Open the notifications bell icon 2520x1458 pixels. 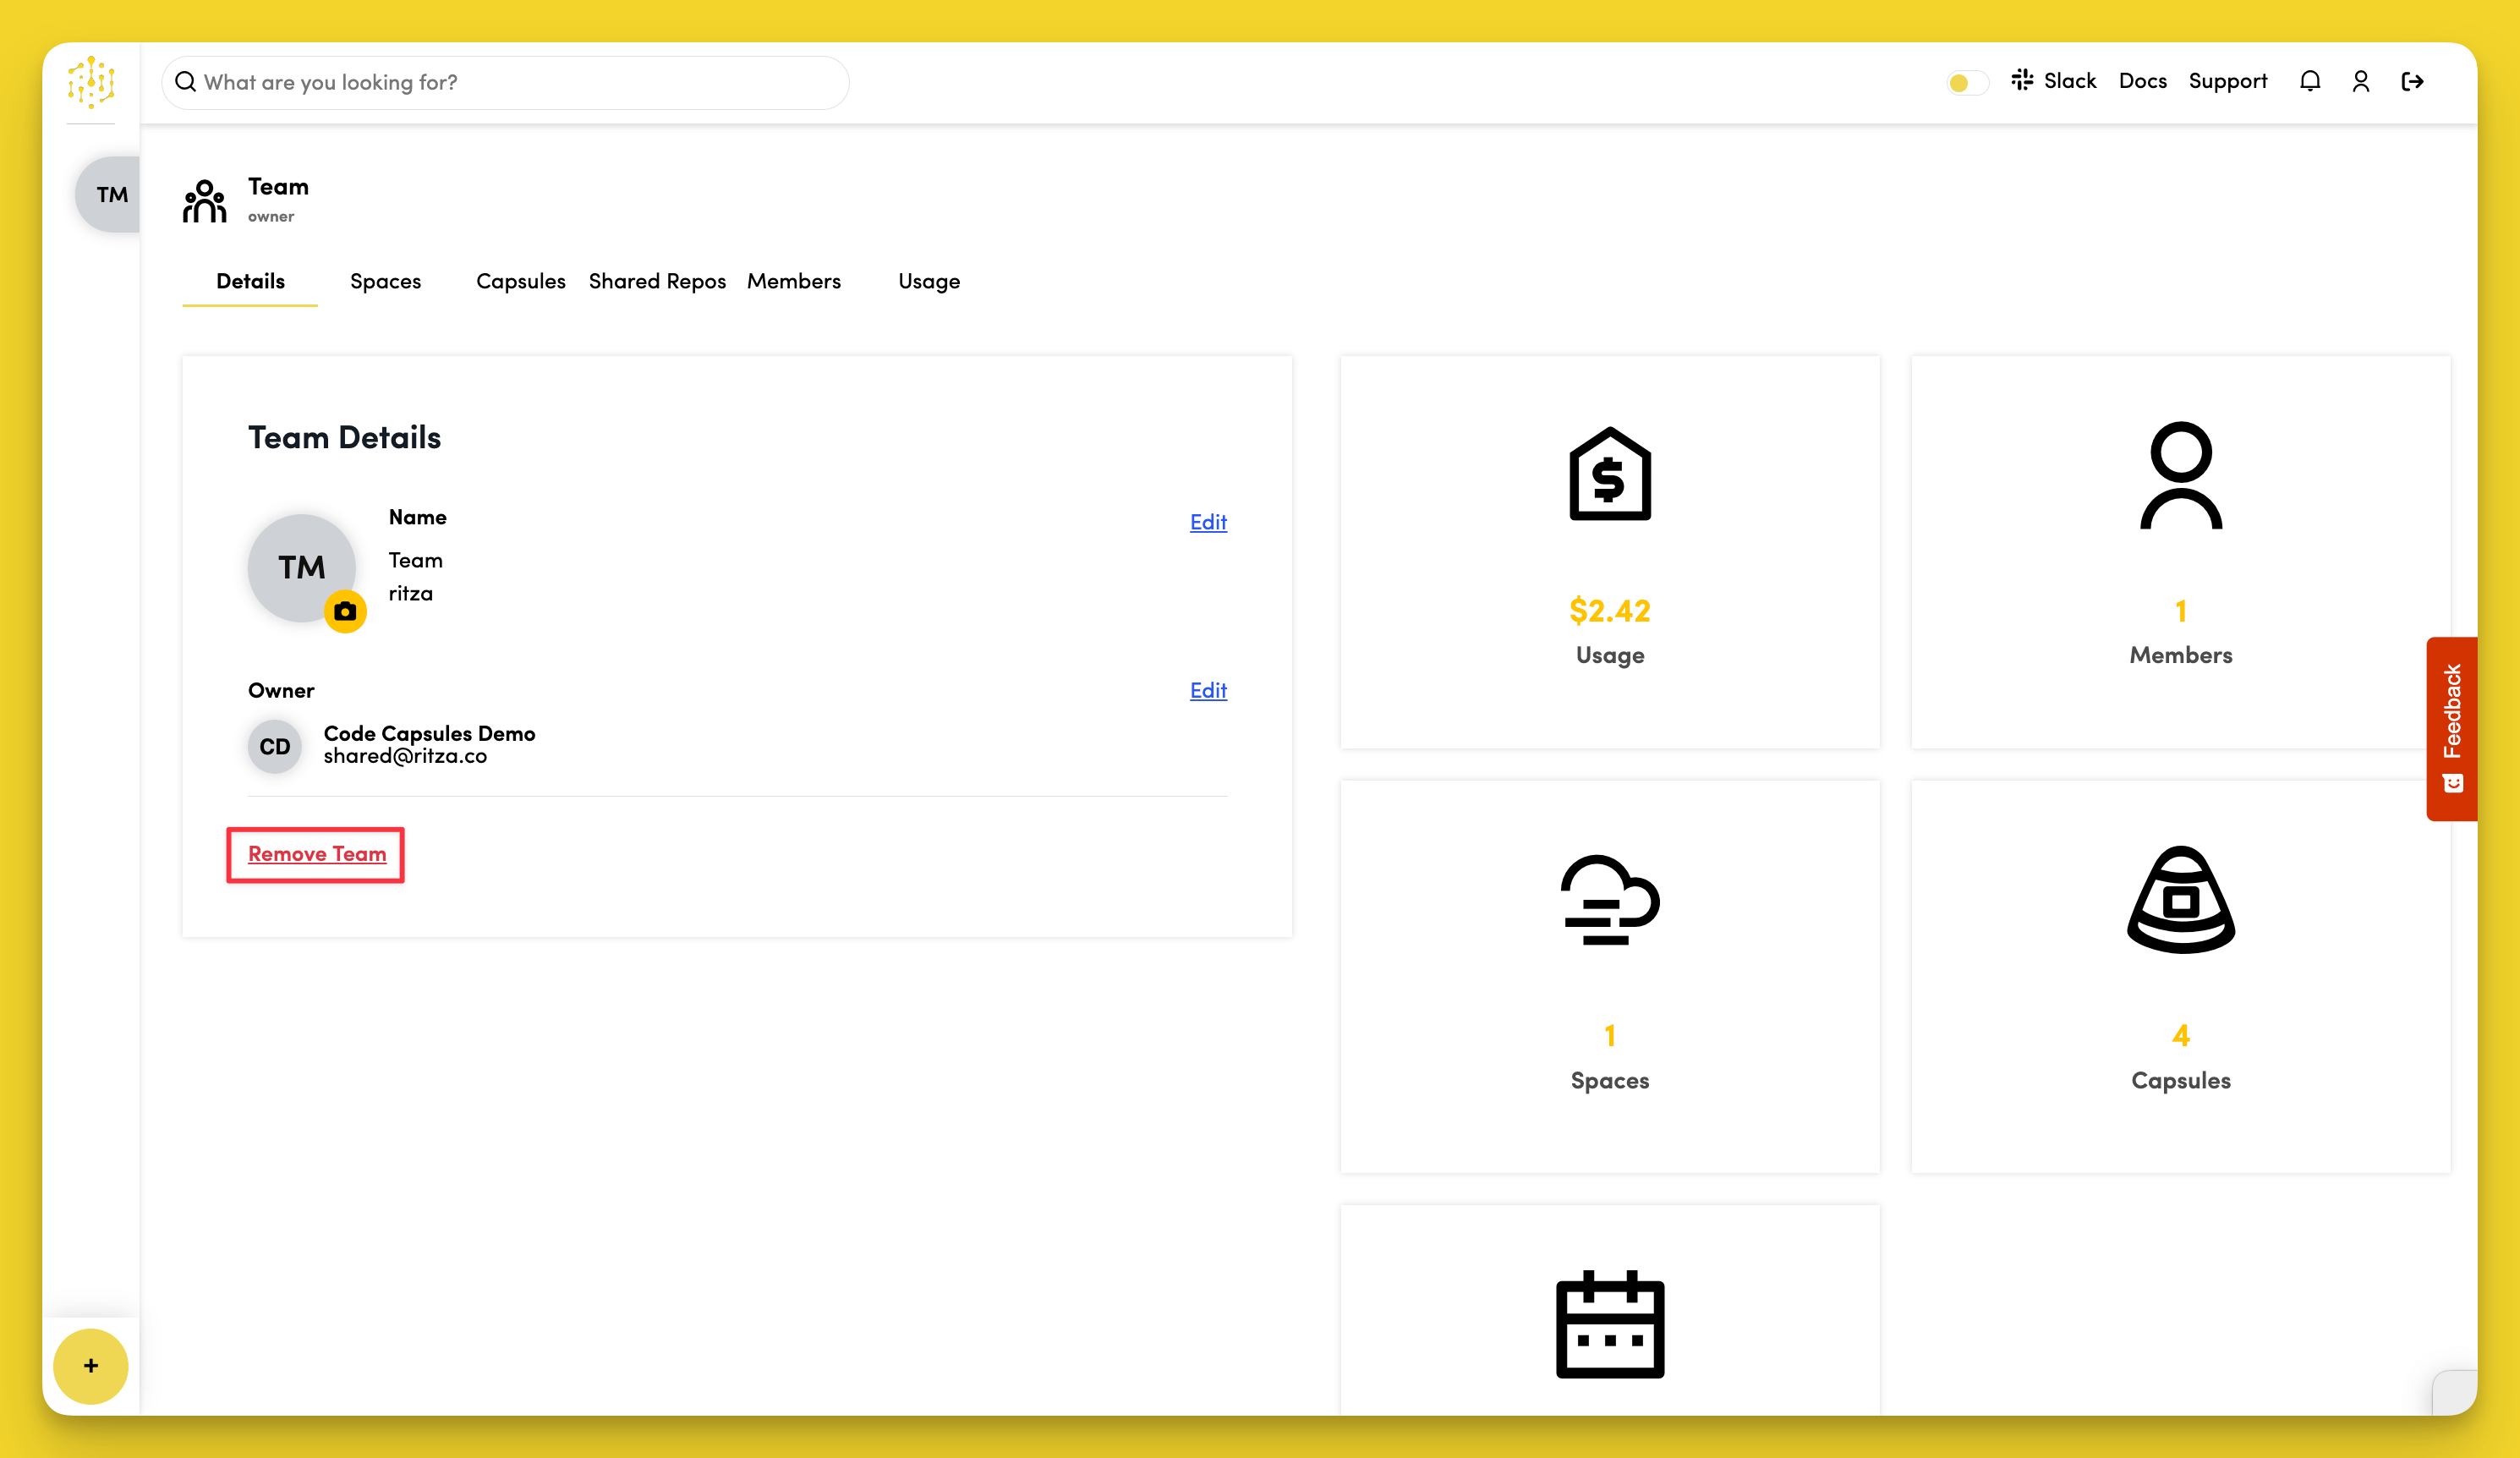point(2309,81)
